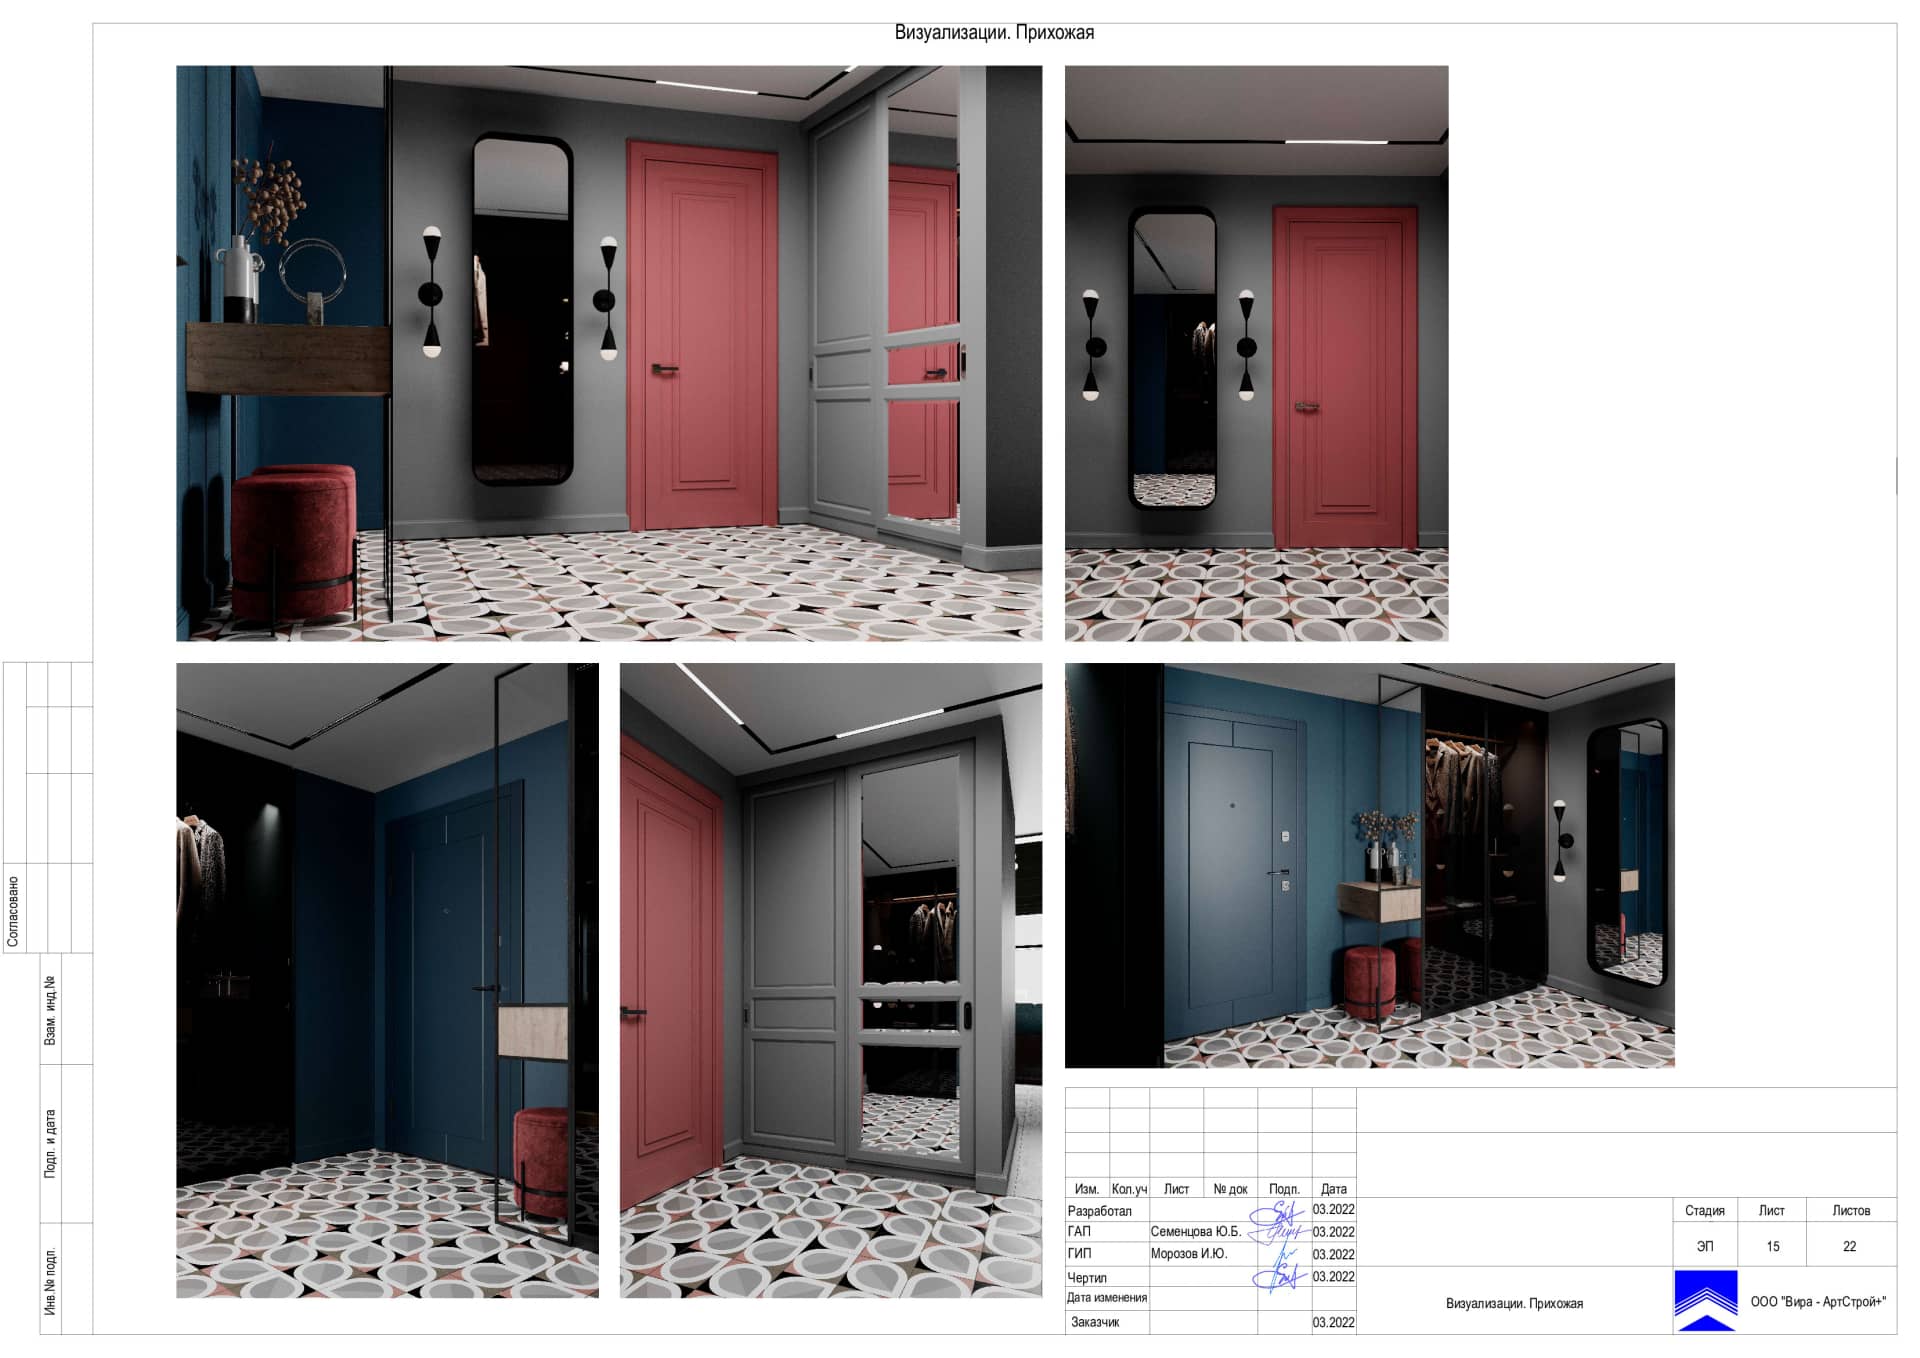Click the blue Вира - АртСтрой+ company logo

click(1705, 1300)
